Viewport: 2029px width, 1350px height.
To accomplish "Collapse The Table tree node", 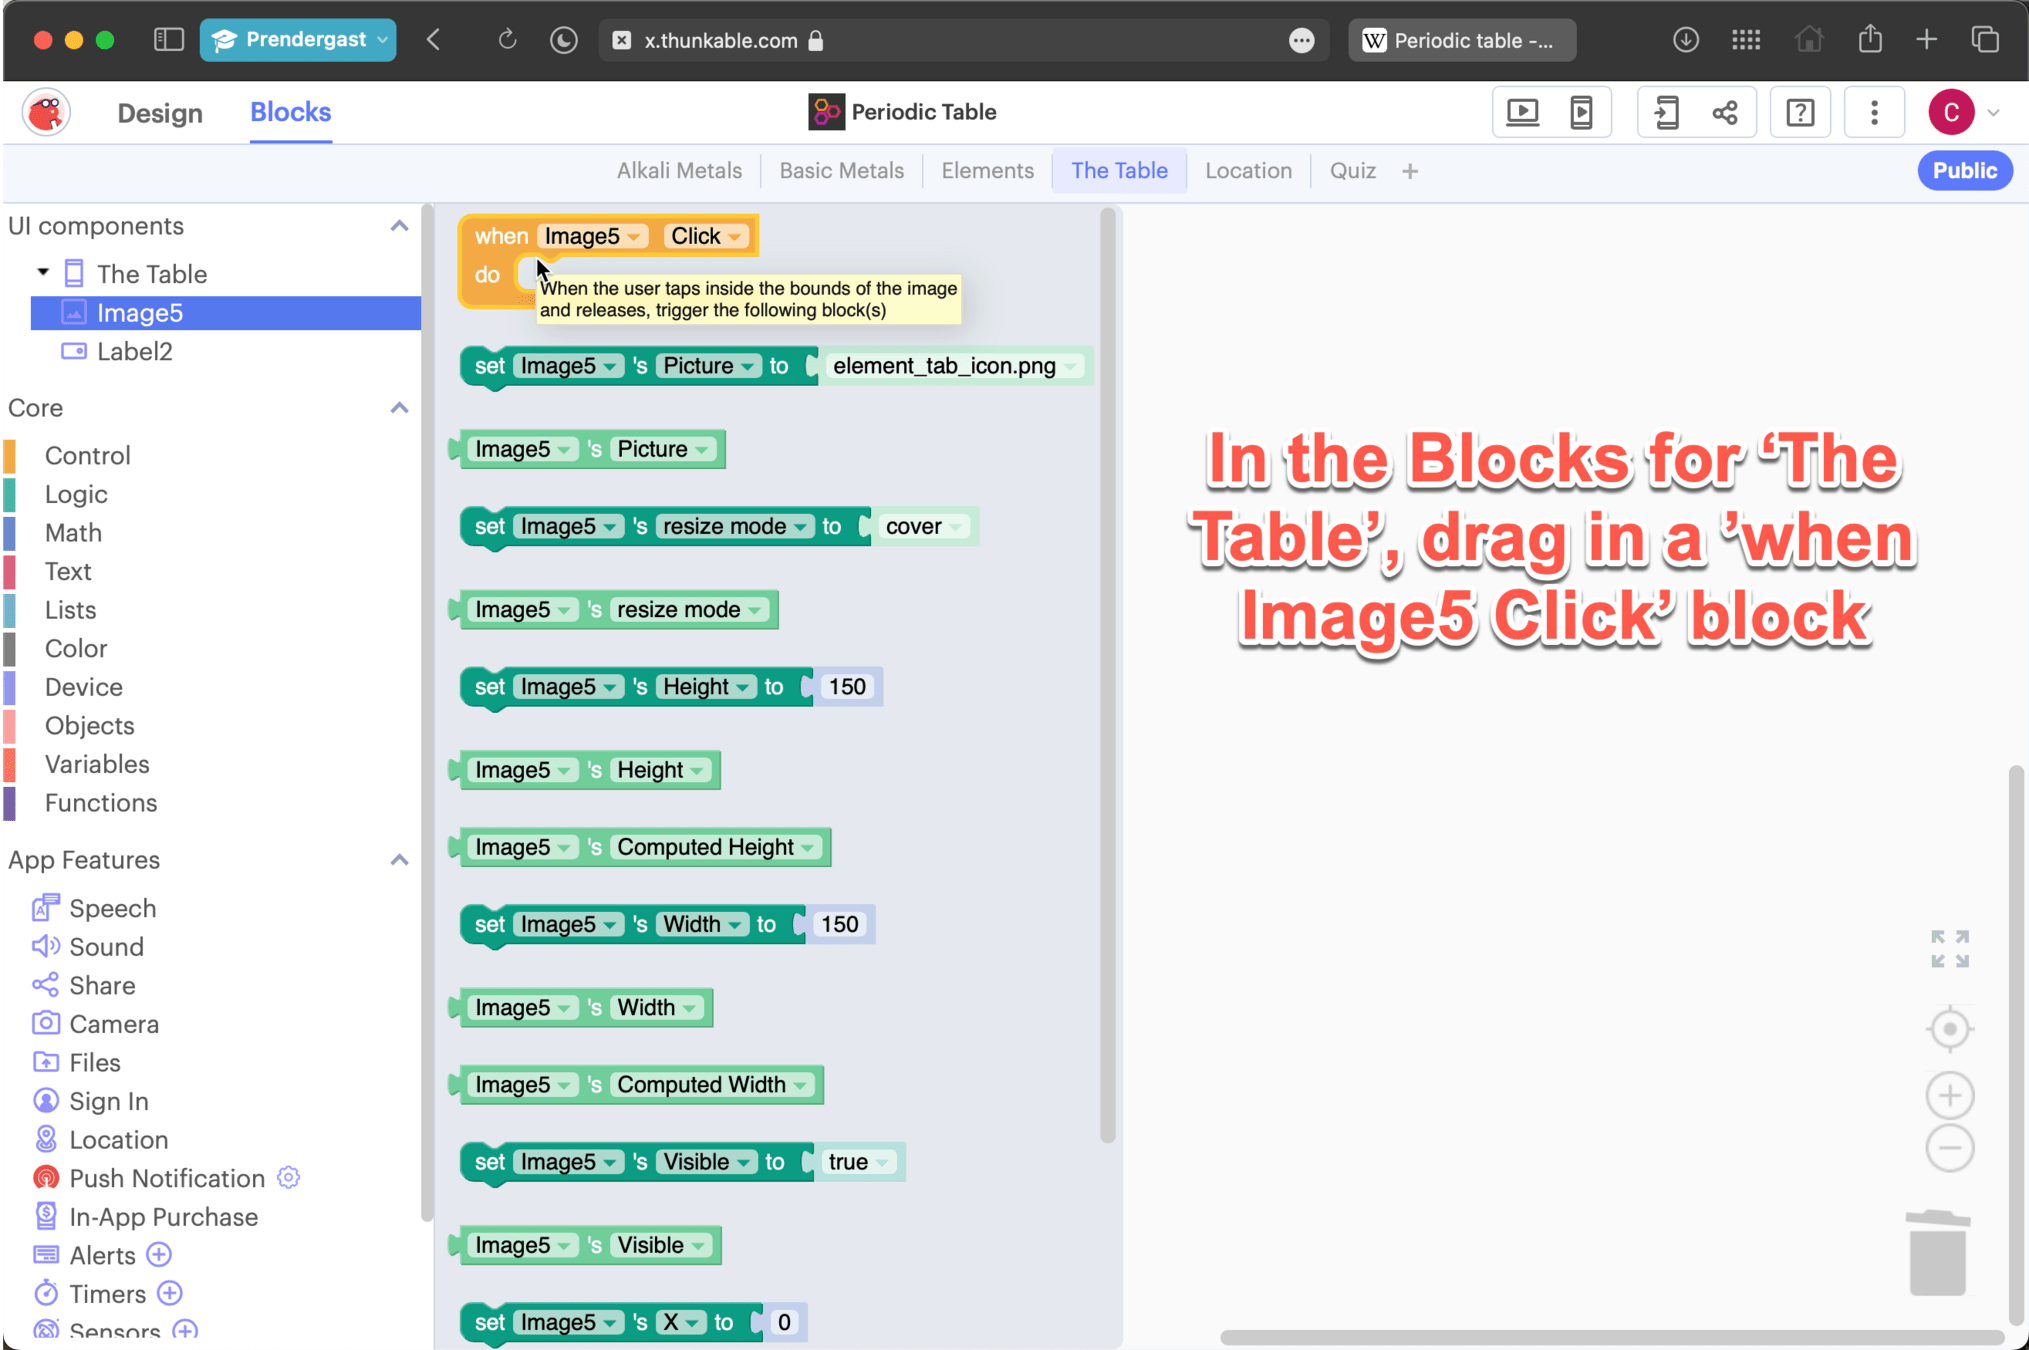I will point(43,273).
